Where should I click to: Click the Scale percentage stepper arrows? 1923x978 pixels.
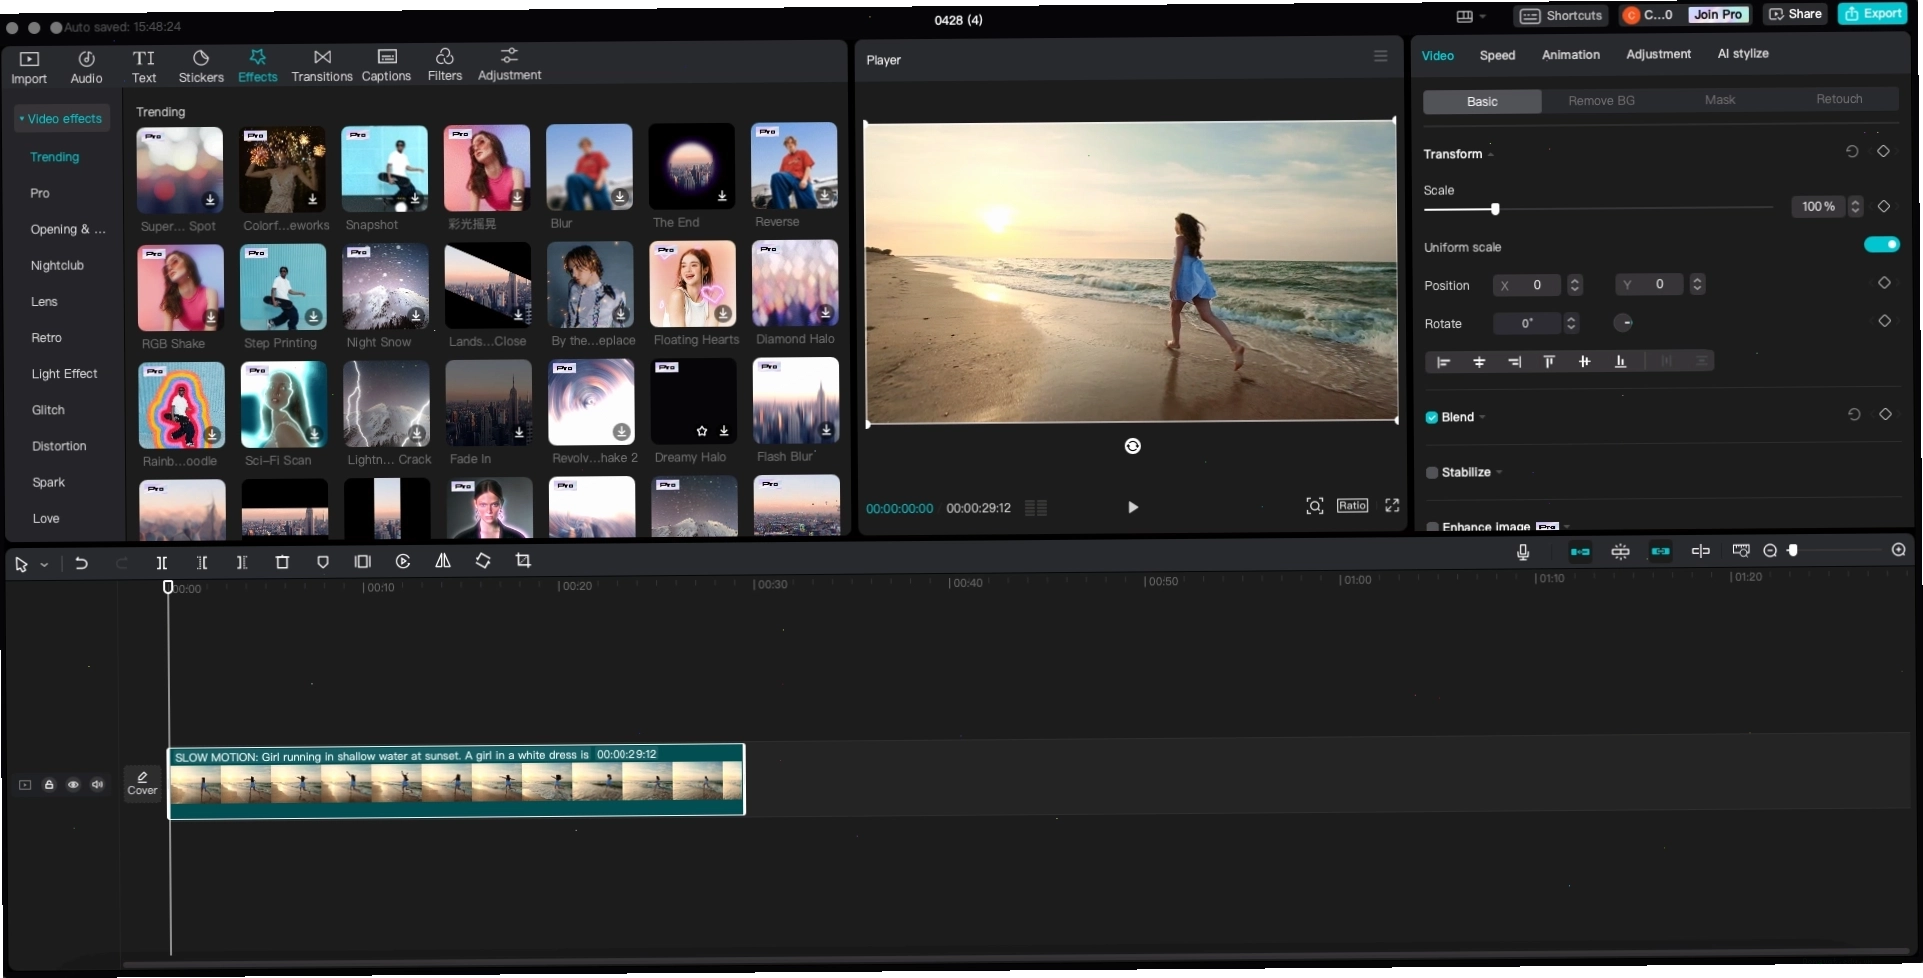coord(1855,206)
